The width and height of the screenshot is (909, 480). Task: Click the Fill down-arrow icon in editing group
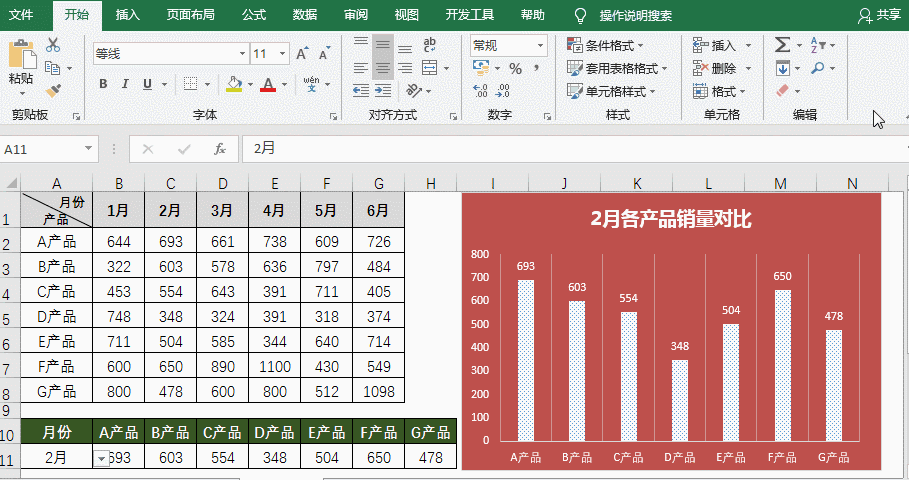tap(783, 68)
